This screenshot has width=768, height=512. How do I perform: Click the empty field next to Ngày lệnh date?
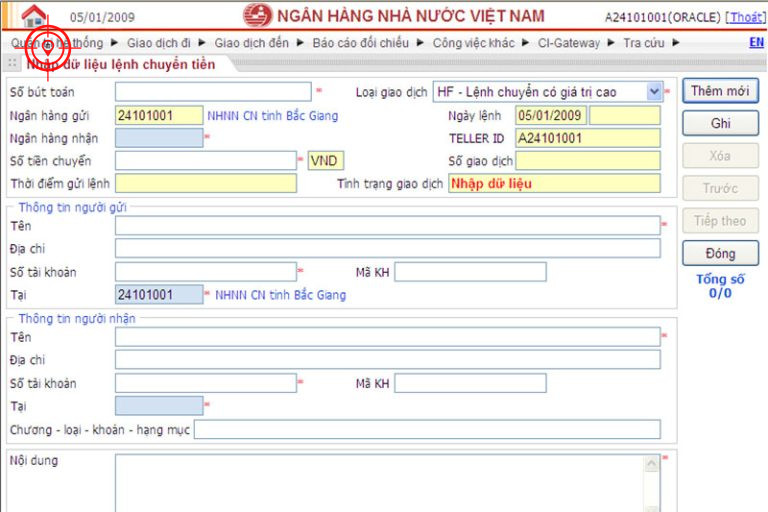(x=624, y=116)
